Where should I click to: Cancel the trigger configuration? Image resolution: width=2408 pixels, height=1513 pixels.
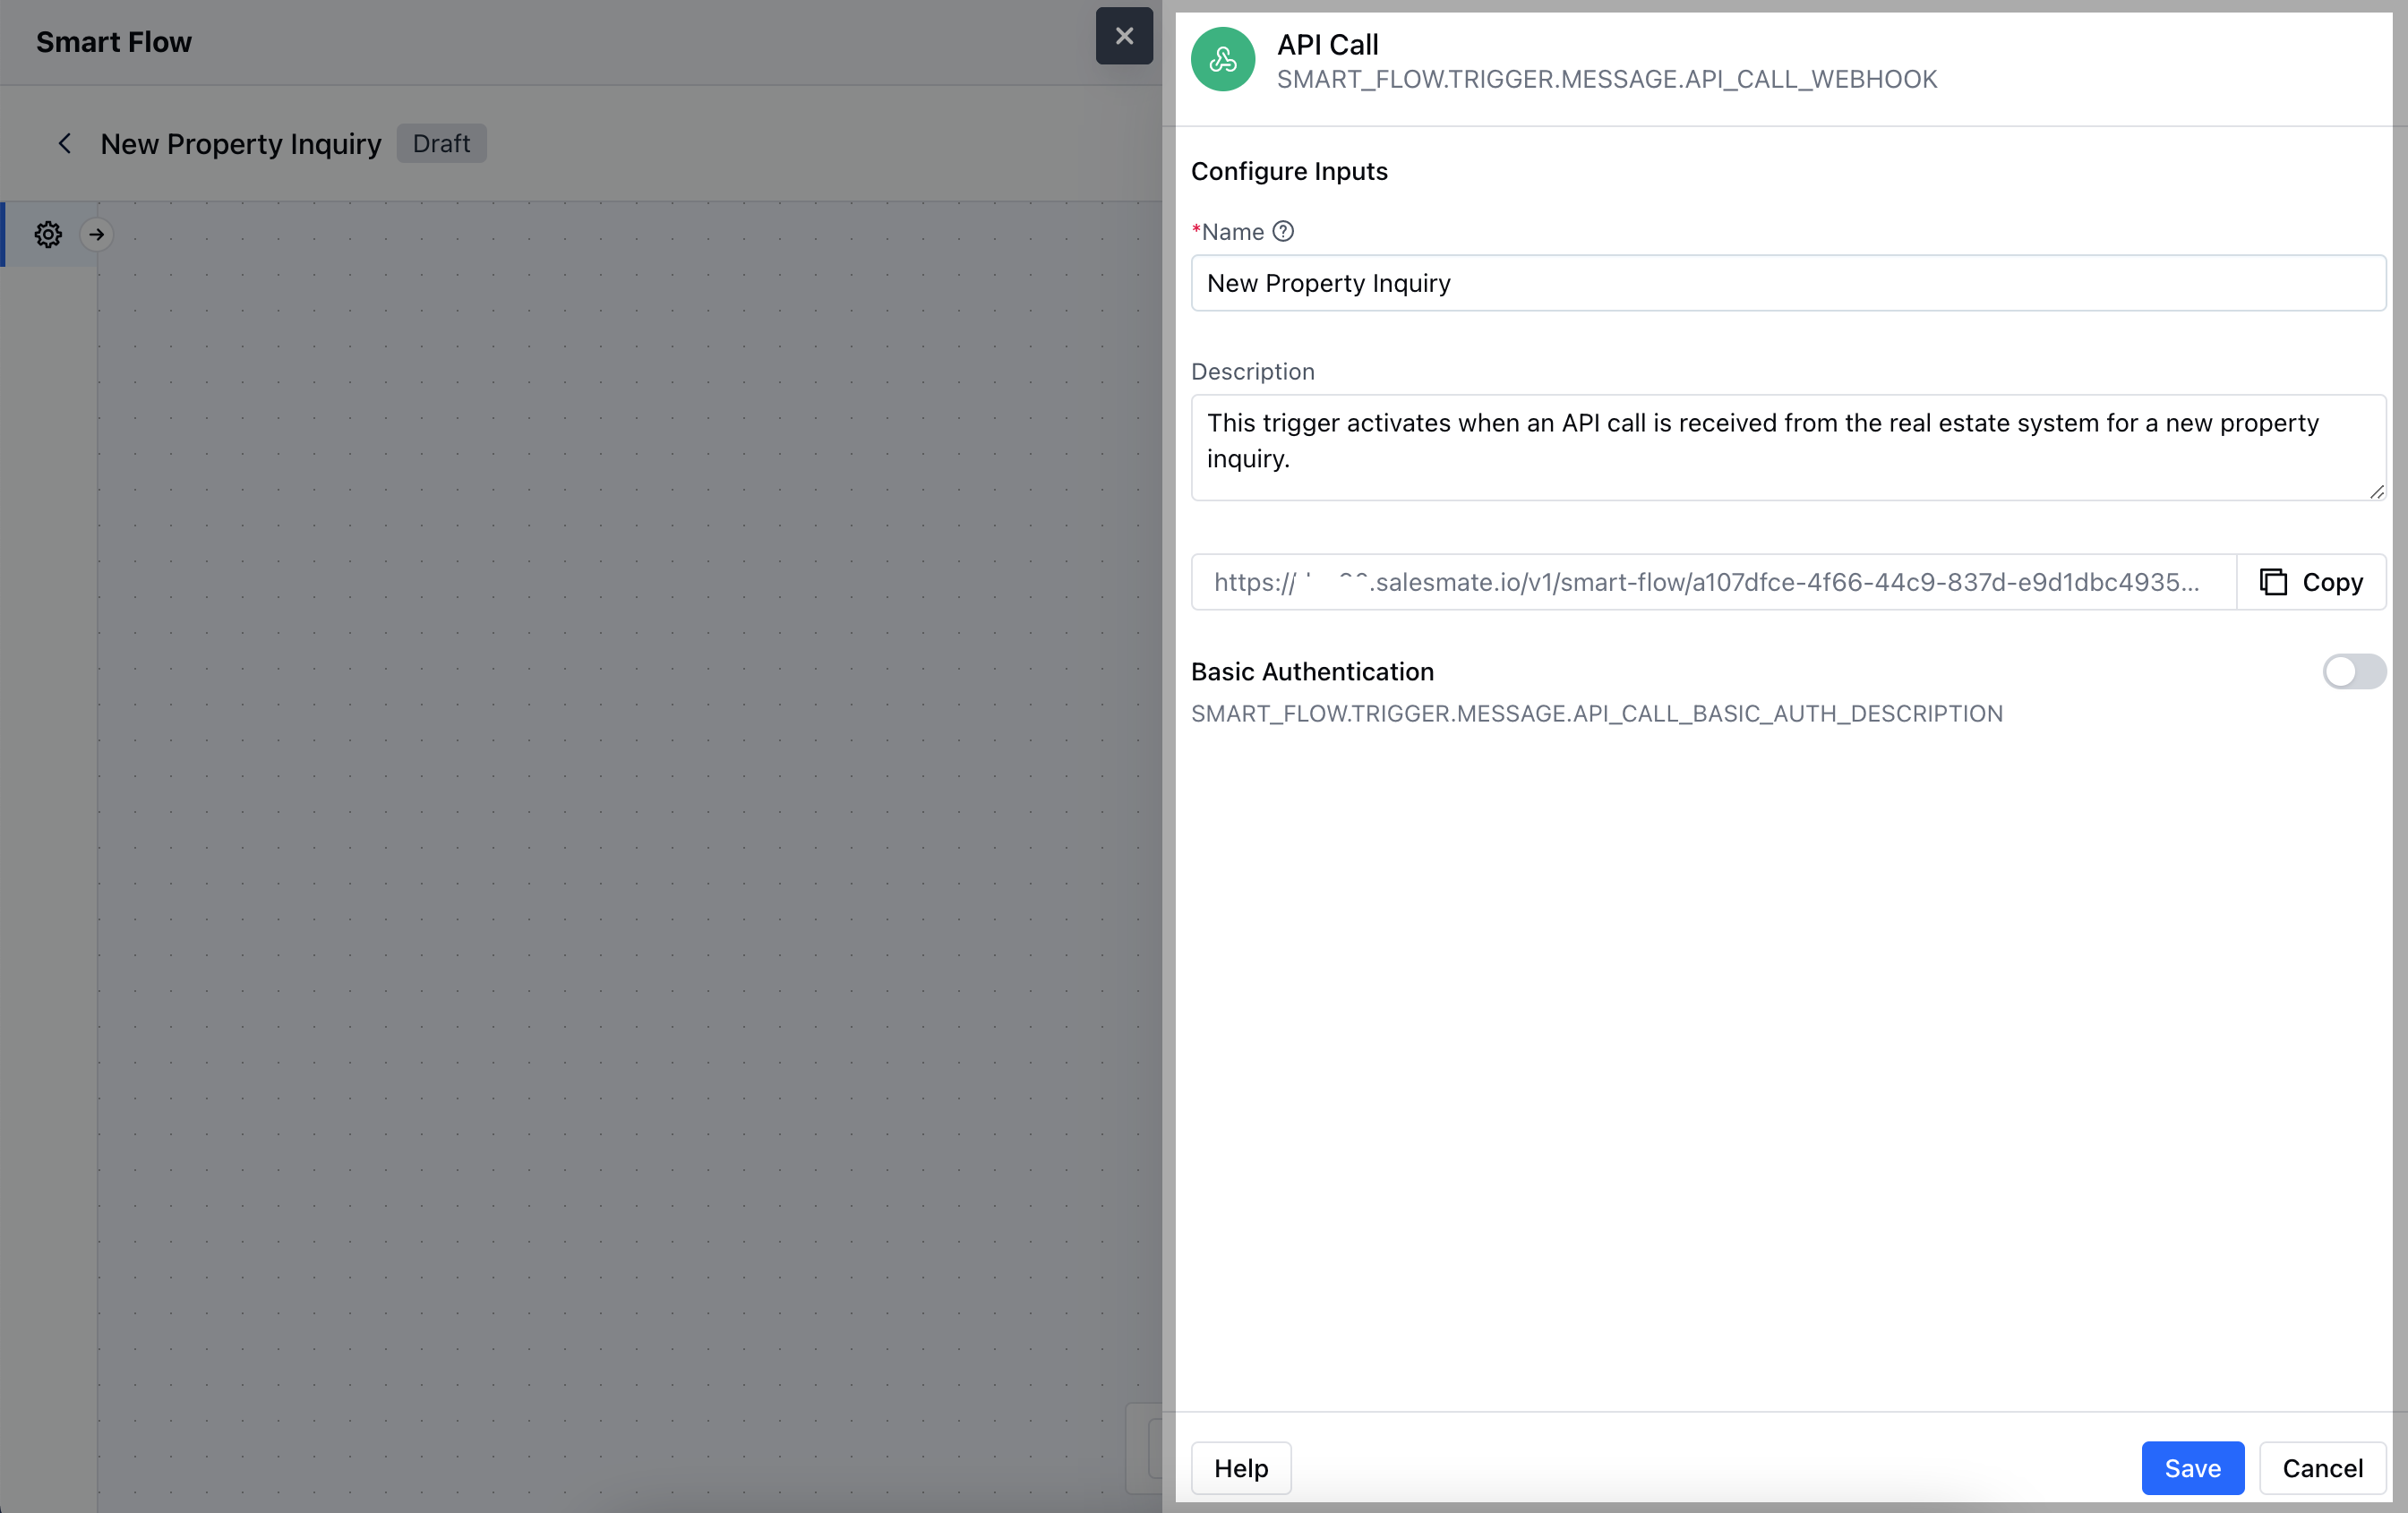tap(2322, 1468)
